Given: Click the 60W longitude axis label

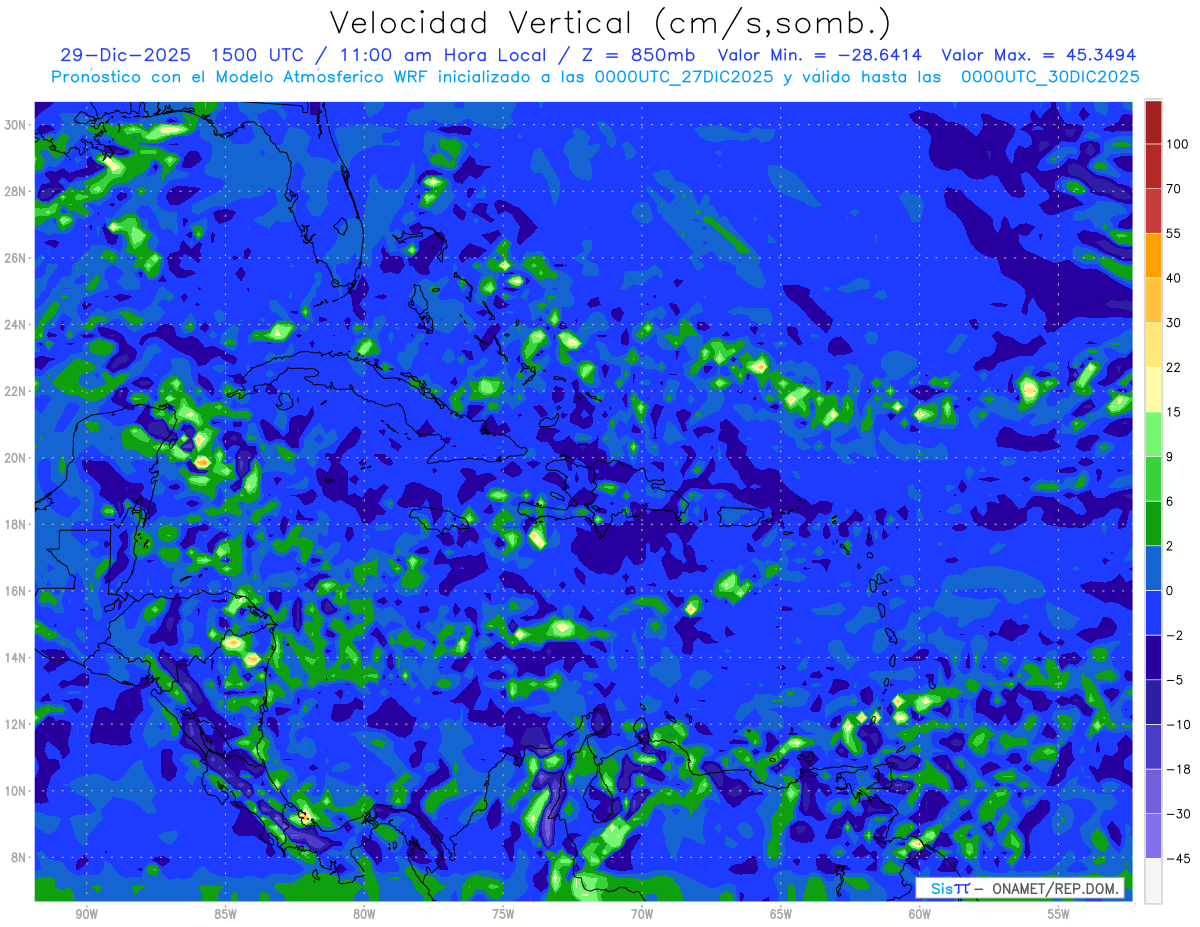Looking at the screenshot, I should point(920,914).
